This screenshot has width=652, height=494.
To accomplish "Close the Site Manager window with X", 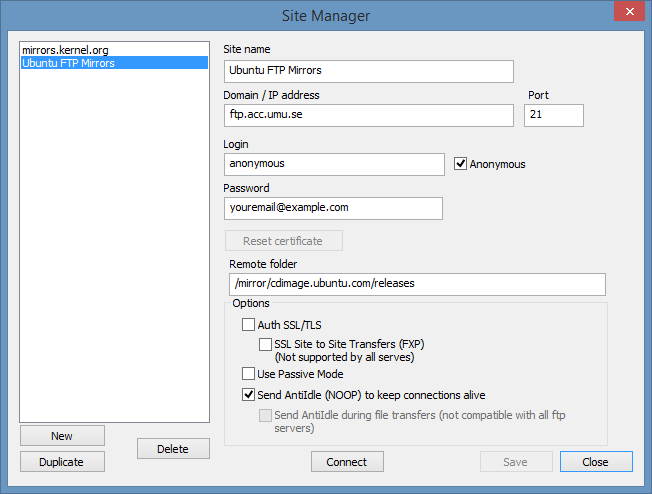I will pos(630,11).
